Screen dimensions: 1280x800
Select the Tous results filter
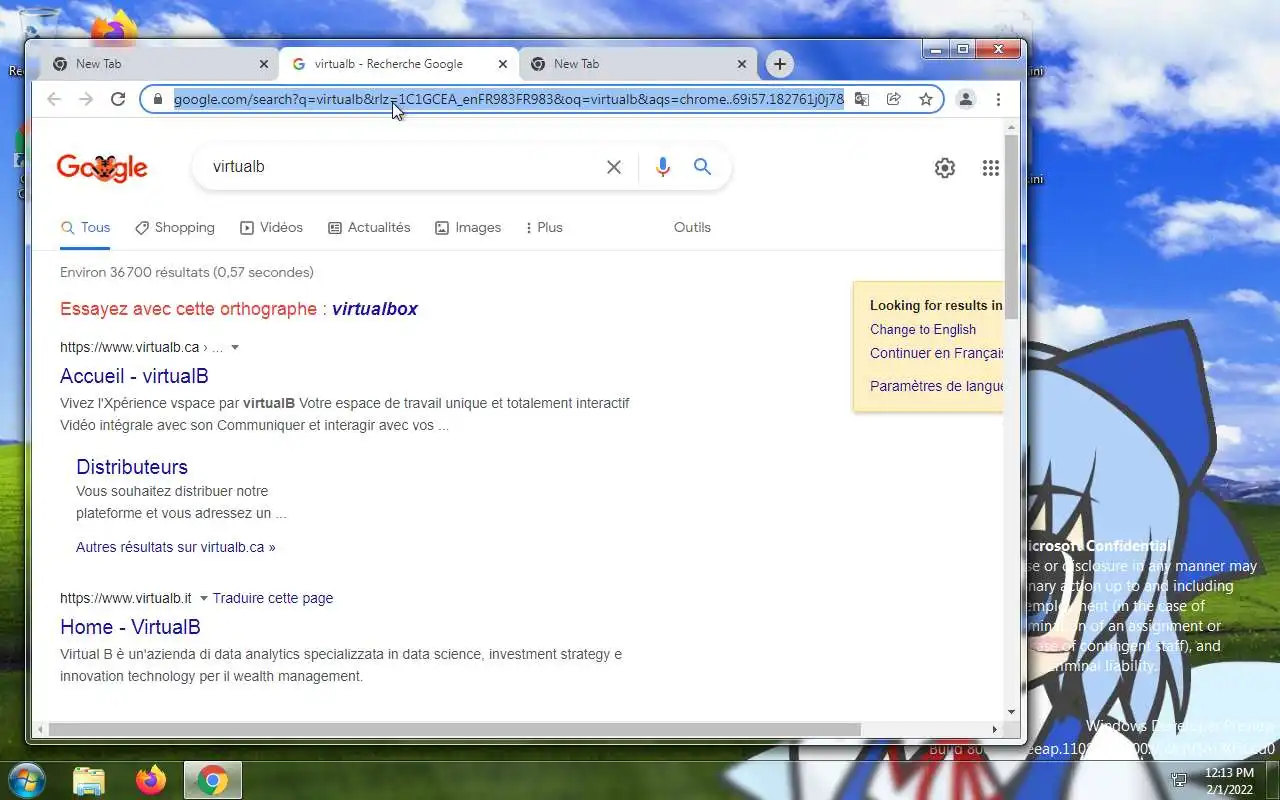click(85, 228)
